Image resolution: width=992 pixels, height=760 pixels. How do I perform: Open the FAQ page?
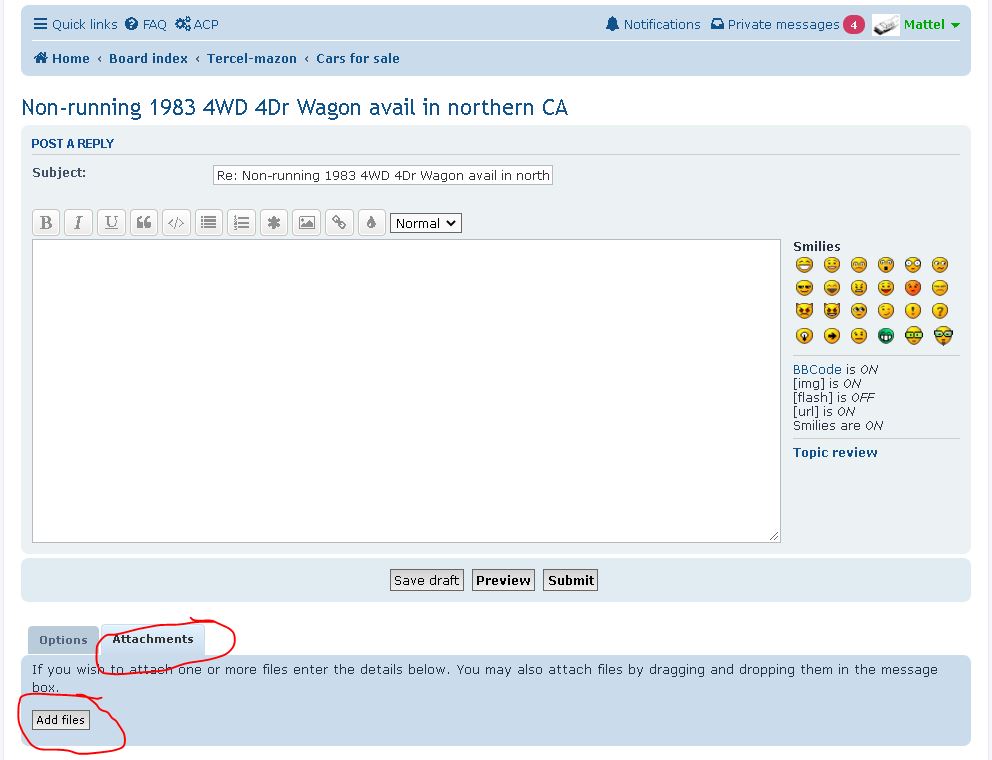click(x=146, y=24)
